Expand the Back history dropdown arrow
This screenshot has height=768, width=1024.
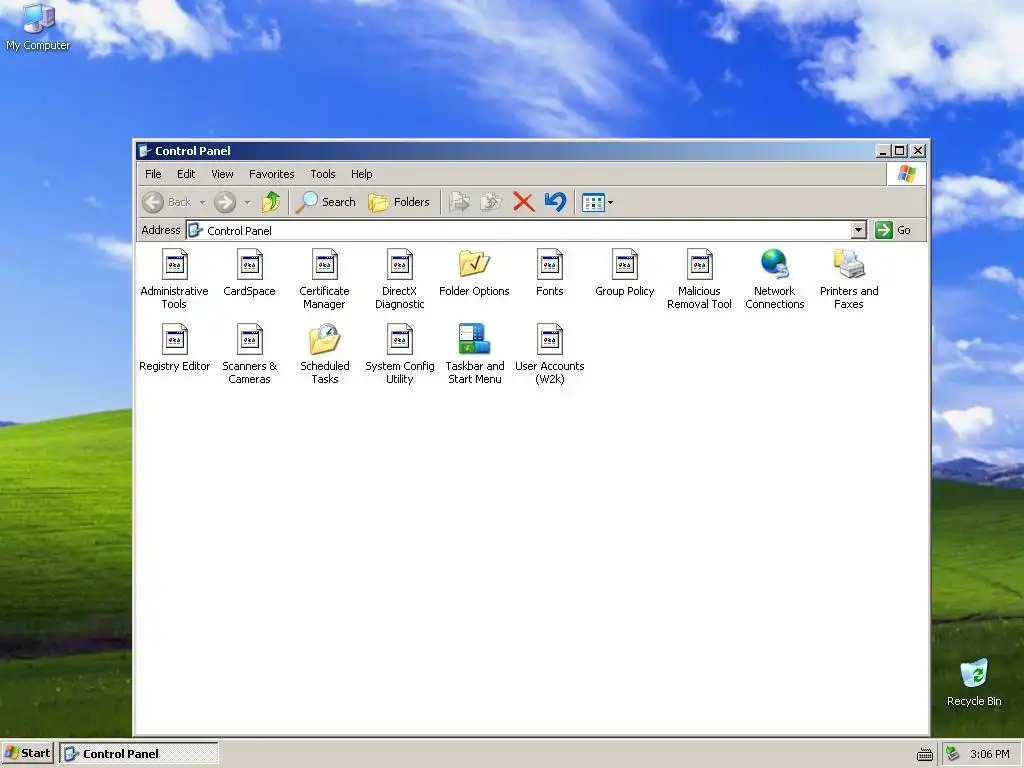[202, 202]
